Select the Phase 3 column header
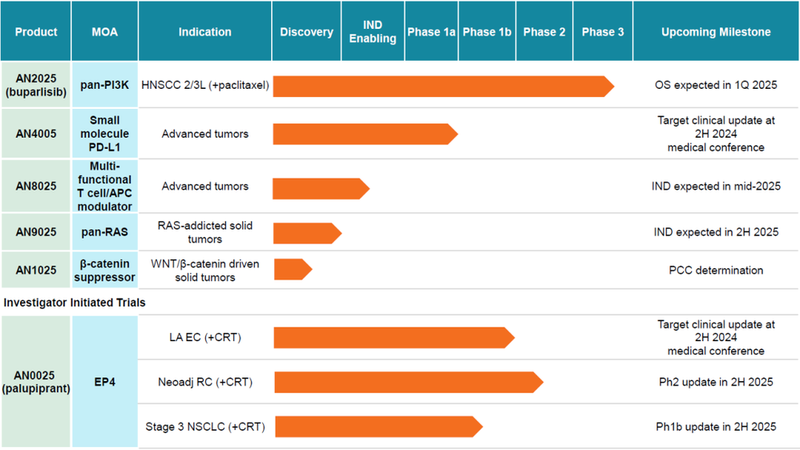The image size is (800, 450). click(x=603, y=32)
